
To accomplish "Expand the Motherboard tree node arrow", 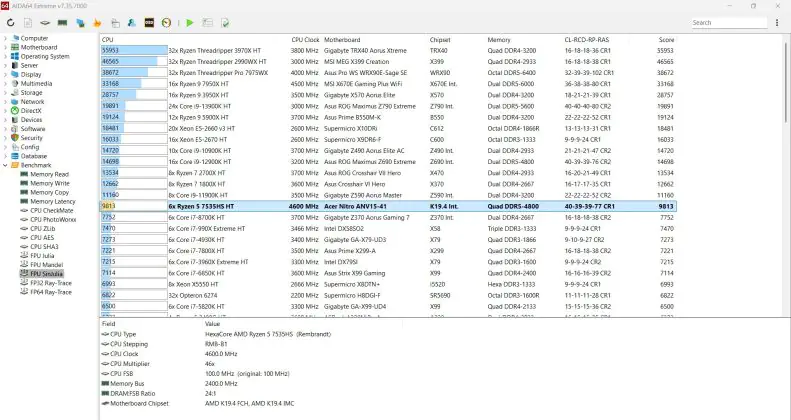I will pos(6,47).
